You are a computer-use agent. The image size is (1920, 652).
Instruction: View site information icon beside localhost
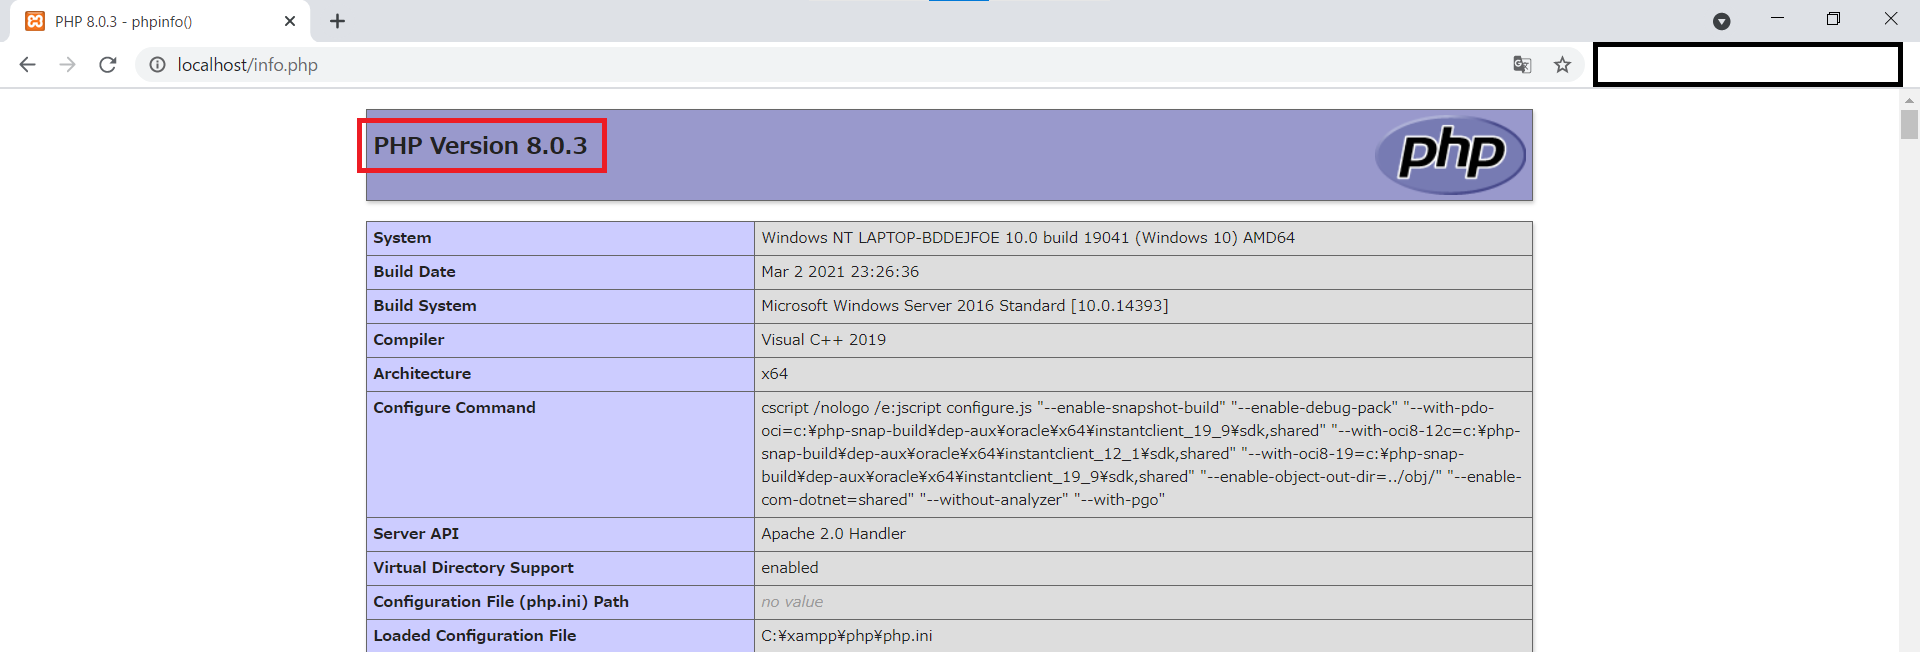point(157,65)
